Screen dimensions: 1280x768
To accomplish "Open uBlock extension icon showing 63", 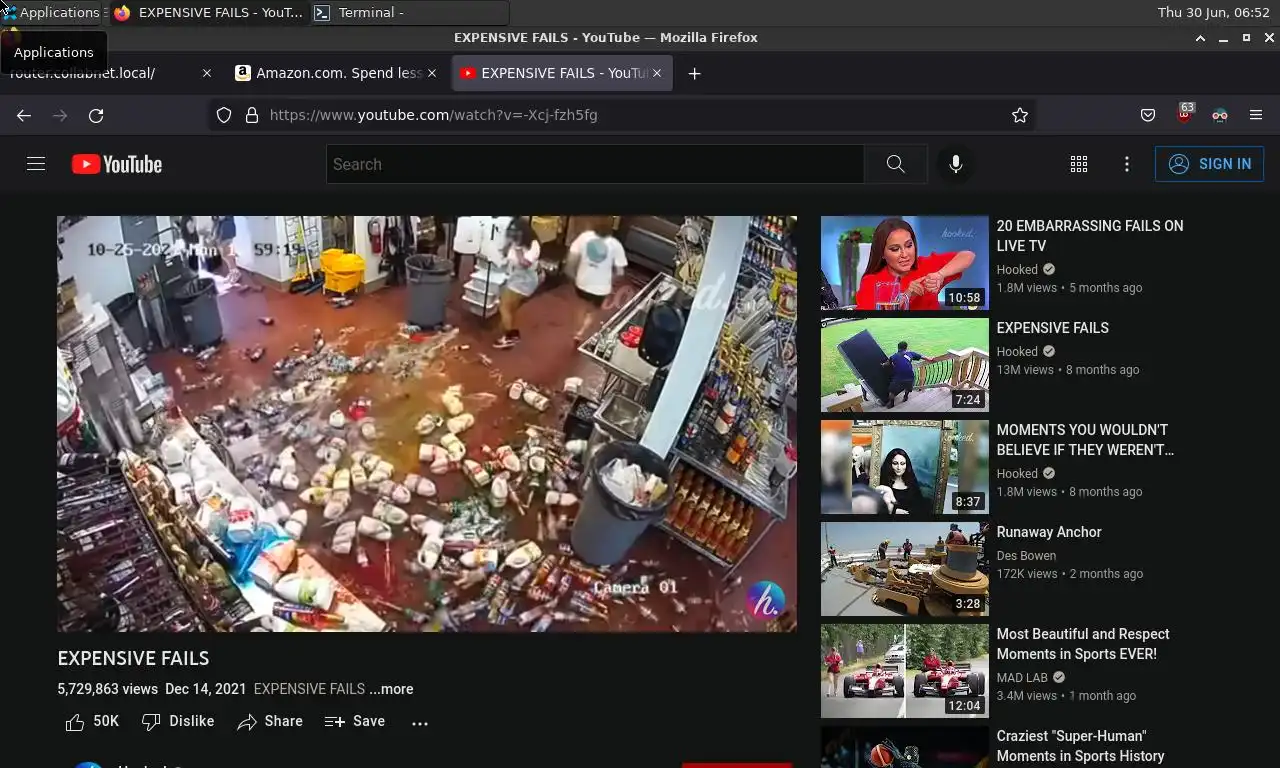I will coord(1184,113).
